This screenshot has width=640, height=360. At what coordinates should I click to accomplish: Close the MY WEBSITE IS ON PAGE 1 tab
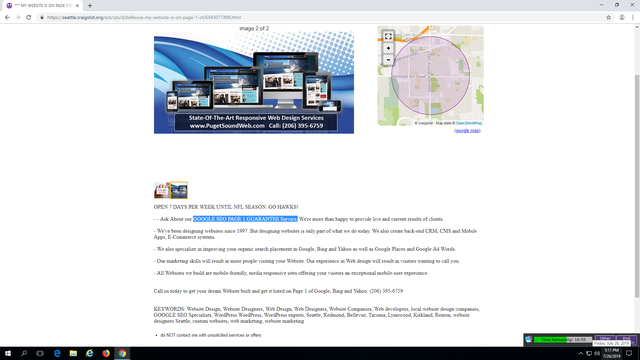coord(77,6)
